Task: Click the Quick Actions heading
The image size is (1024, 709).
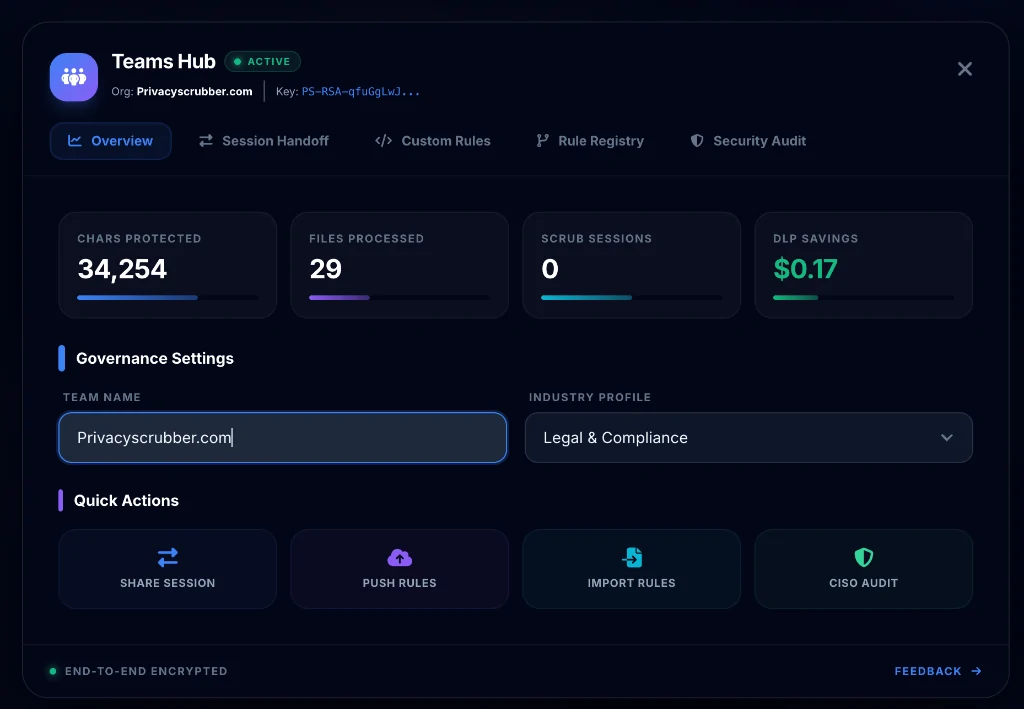Action: tap(126, 501)
